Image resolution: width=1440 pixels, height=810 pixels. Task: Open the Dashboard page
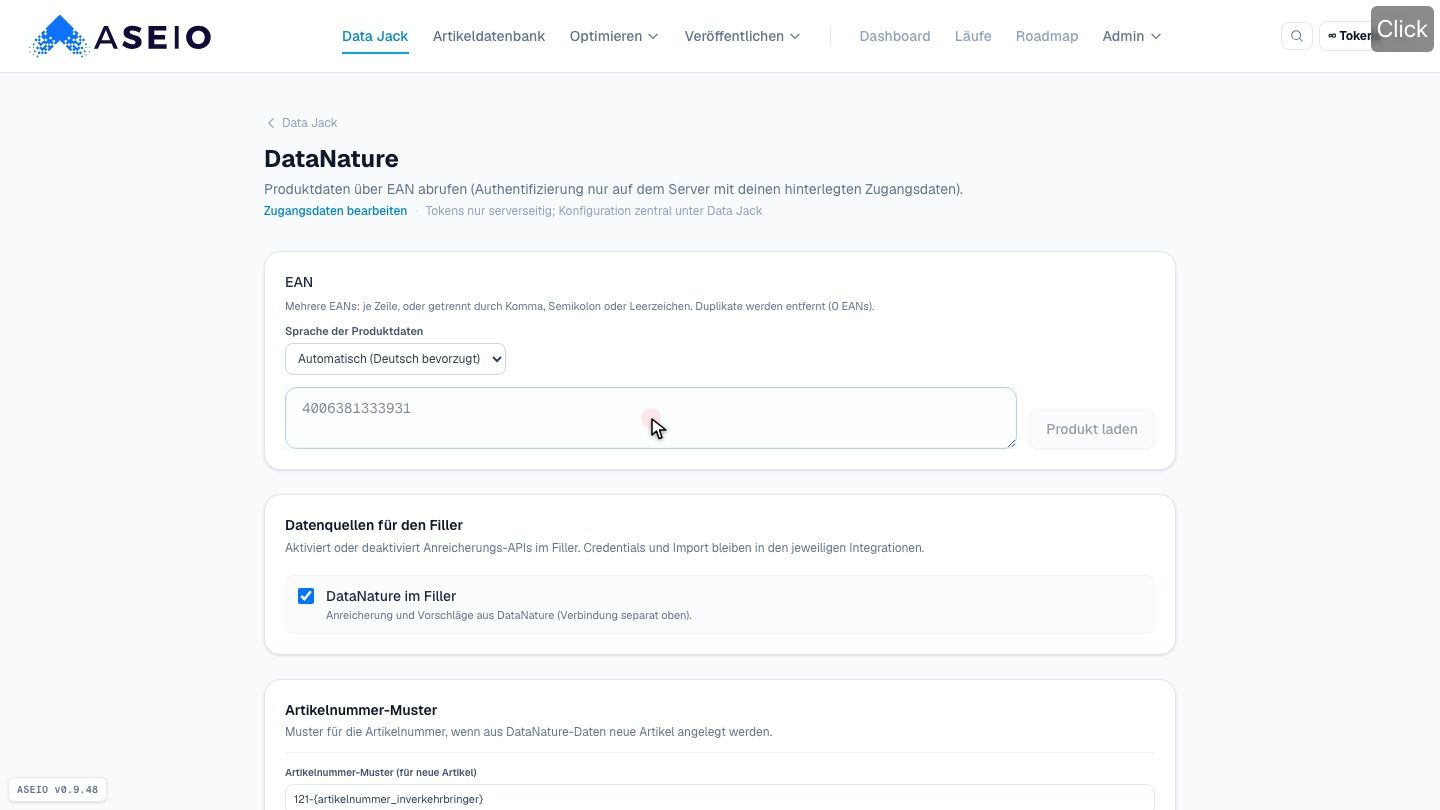coord(895,36)
